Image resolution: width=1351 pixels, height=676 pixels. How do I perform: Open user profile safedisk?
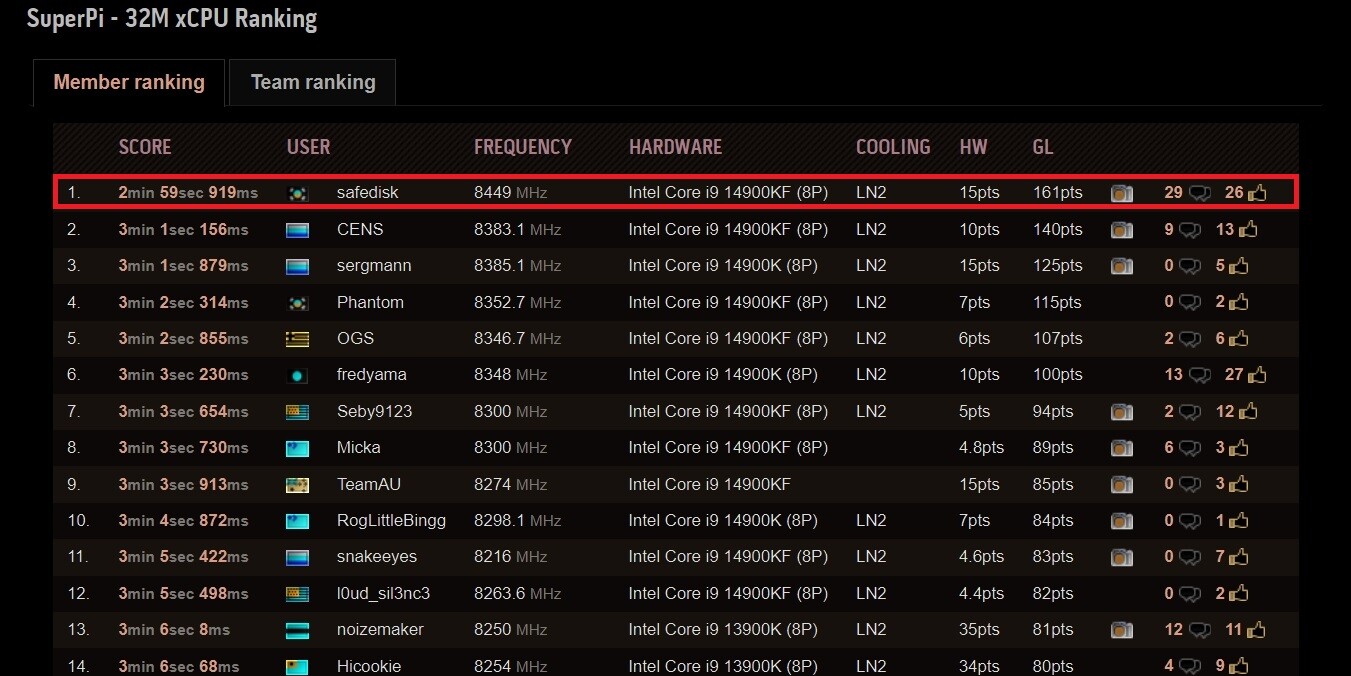tap(368, 193)
